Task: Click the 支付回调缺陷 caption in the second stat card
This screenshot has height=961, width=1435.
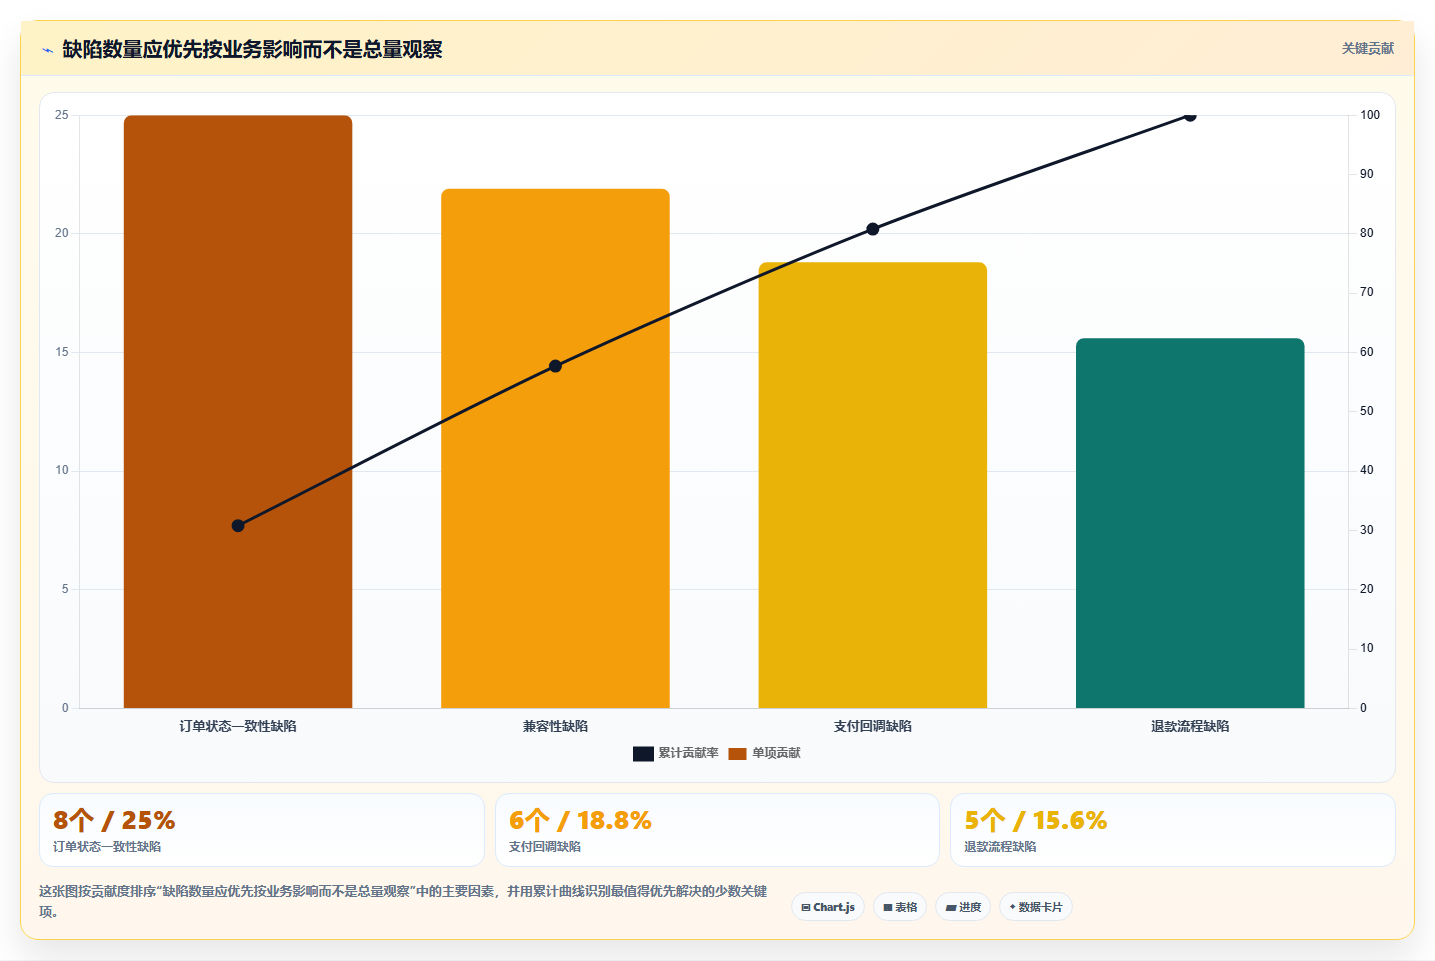Action: [x=545, y=846]
